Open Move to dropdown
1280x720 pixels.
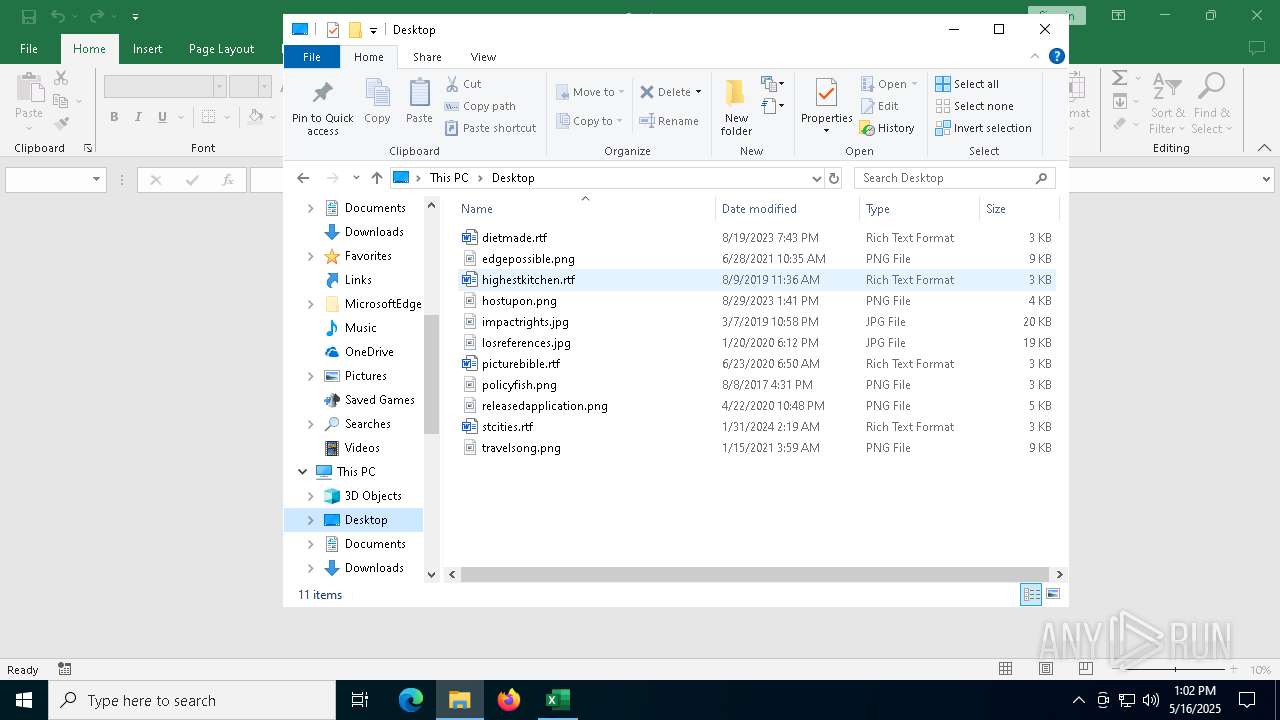(x=590, y=92)
